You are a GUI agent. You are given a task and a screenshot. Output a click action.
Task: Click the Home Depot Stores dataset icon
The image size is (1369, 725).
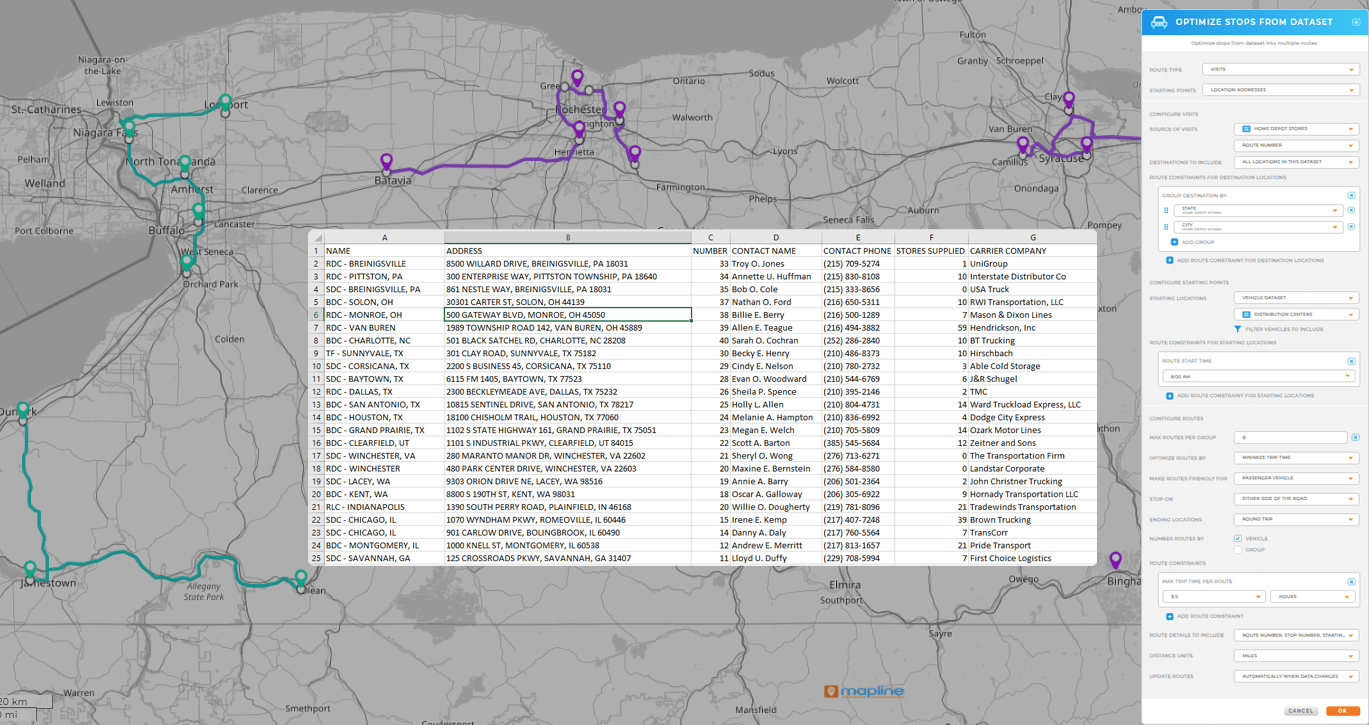click(x=1245, y=128)
